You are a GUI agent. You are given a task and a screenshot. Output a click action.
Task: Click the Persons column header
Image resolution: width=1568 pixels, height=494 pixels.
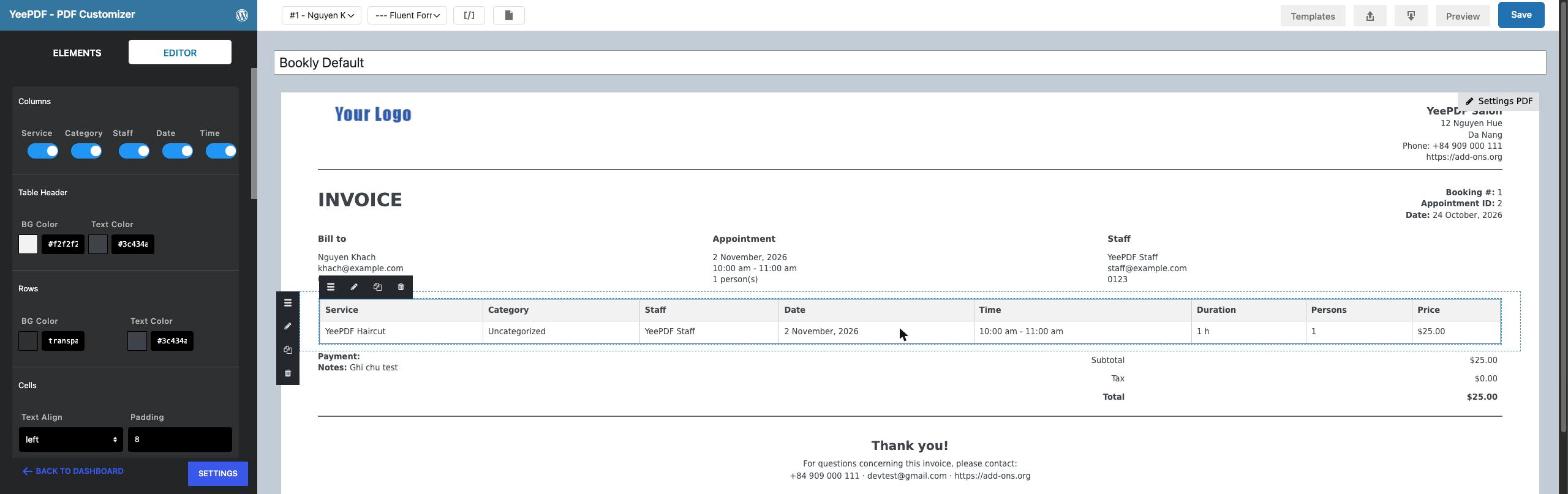pyautogui.click(x=1359, y=310)
